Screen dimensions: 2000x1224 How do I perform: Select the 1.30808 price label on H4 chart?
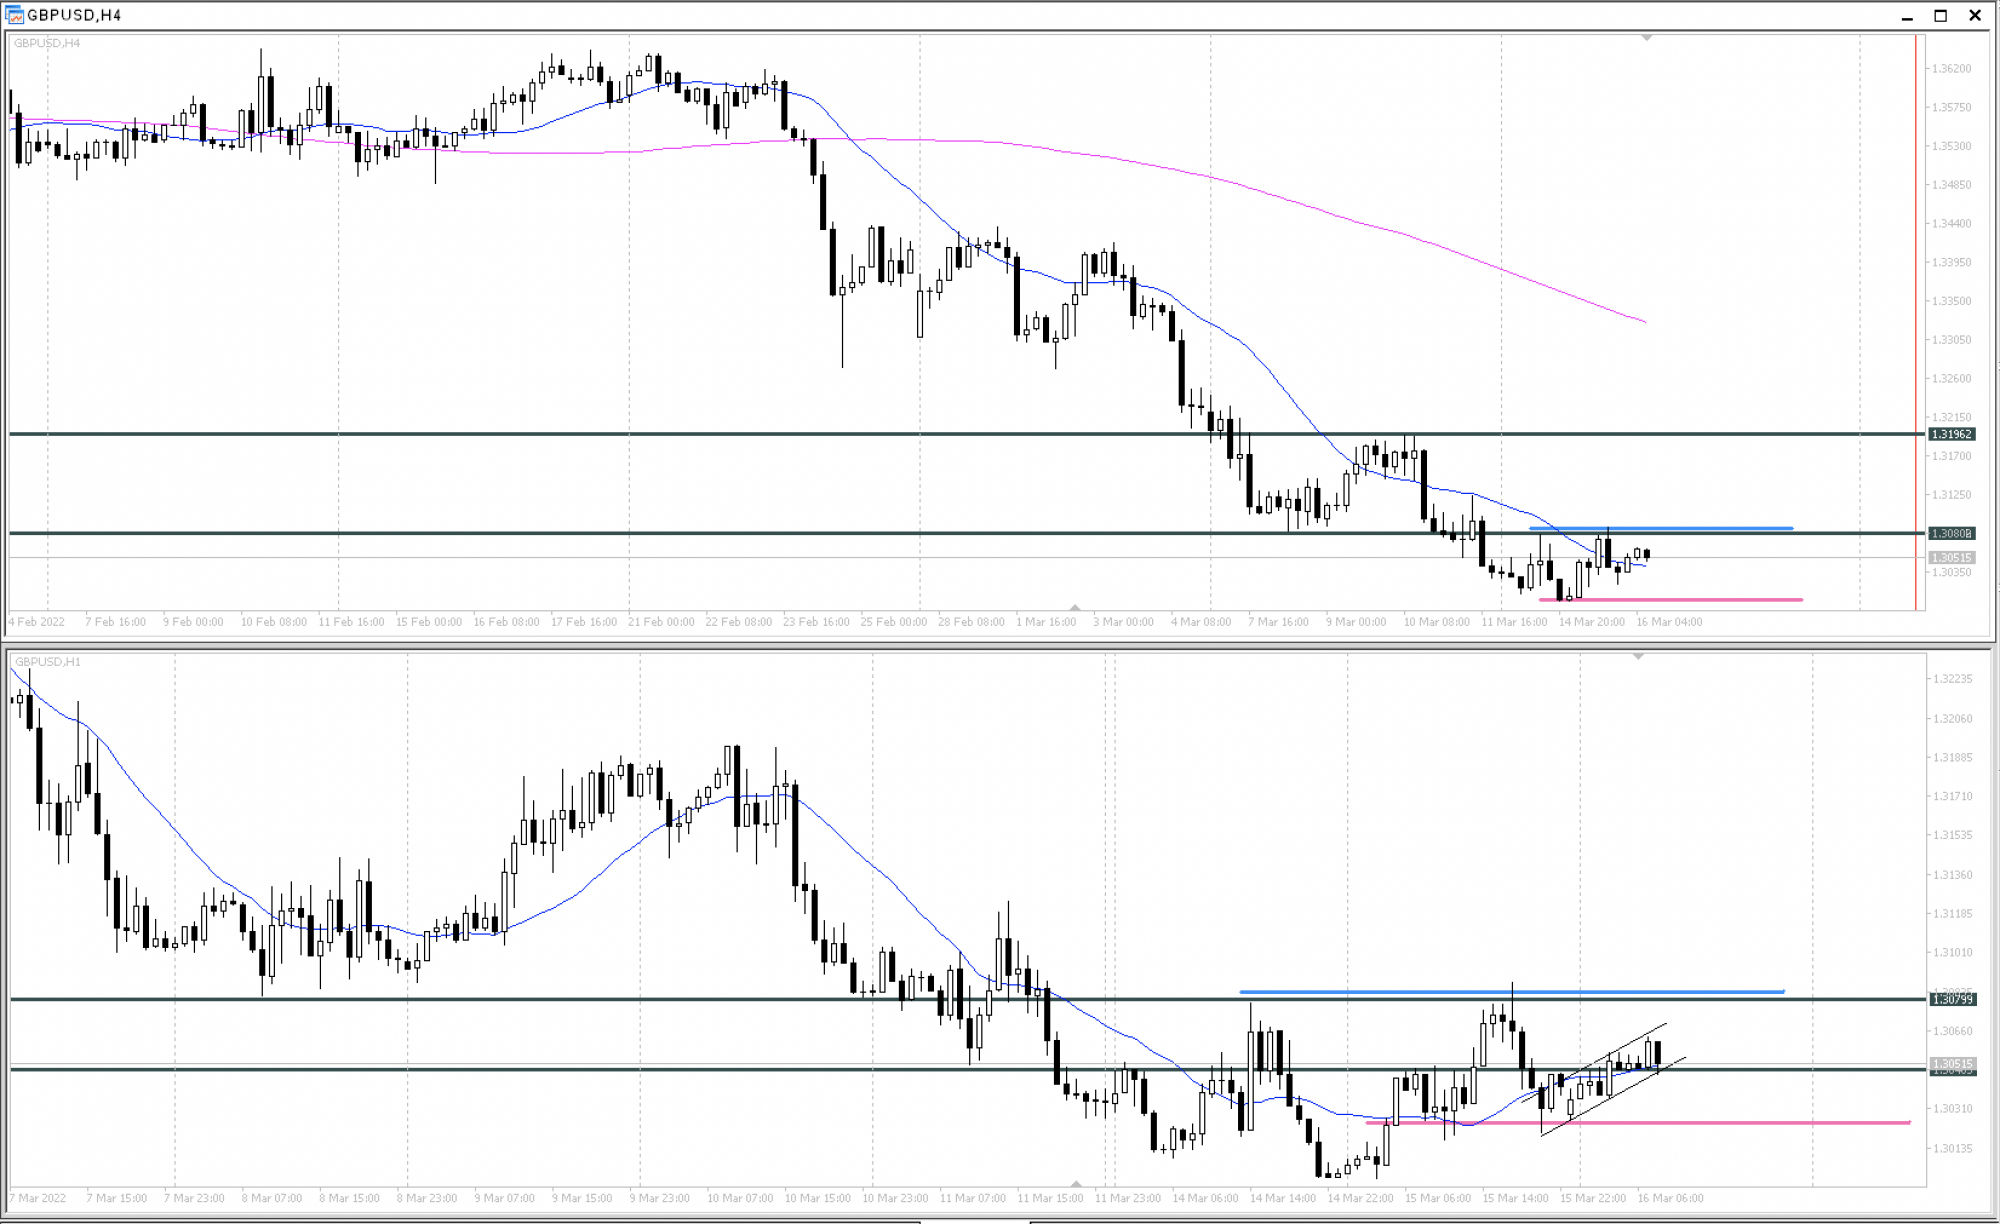[x=1952, y=533]
